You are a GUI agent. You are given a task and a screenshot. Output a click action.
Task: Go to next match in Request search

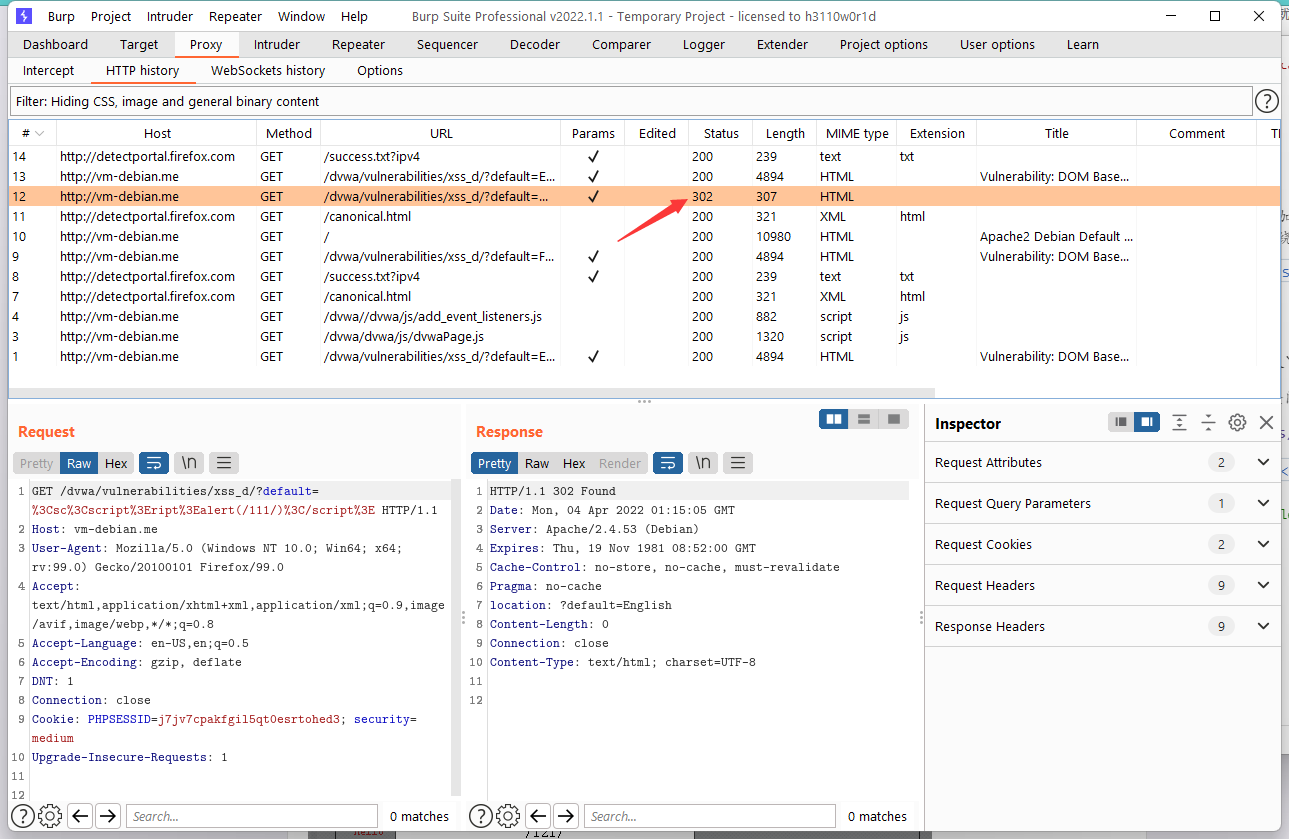(x=108, y=816)
